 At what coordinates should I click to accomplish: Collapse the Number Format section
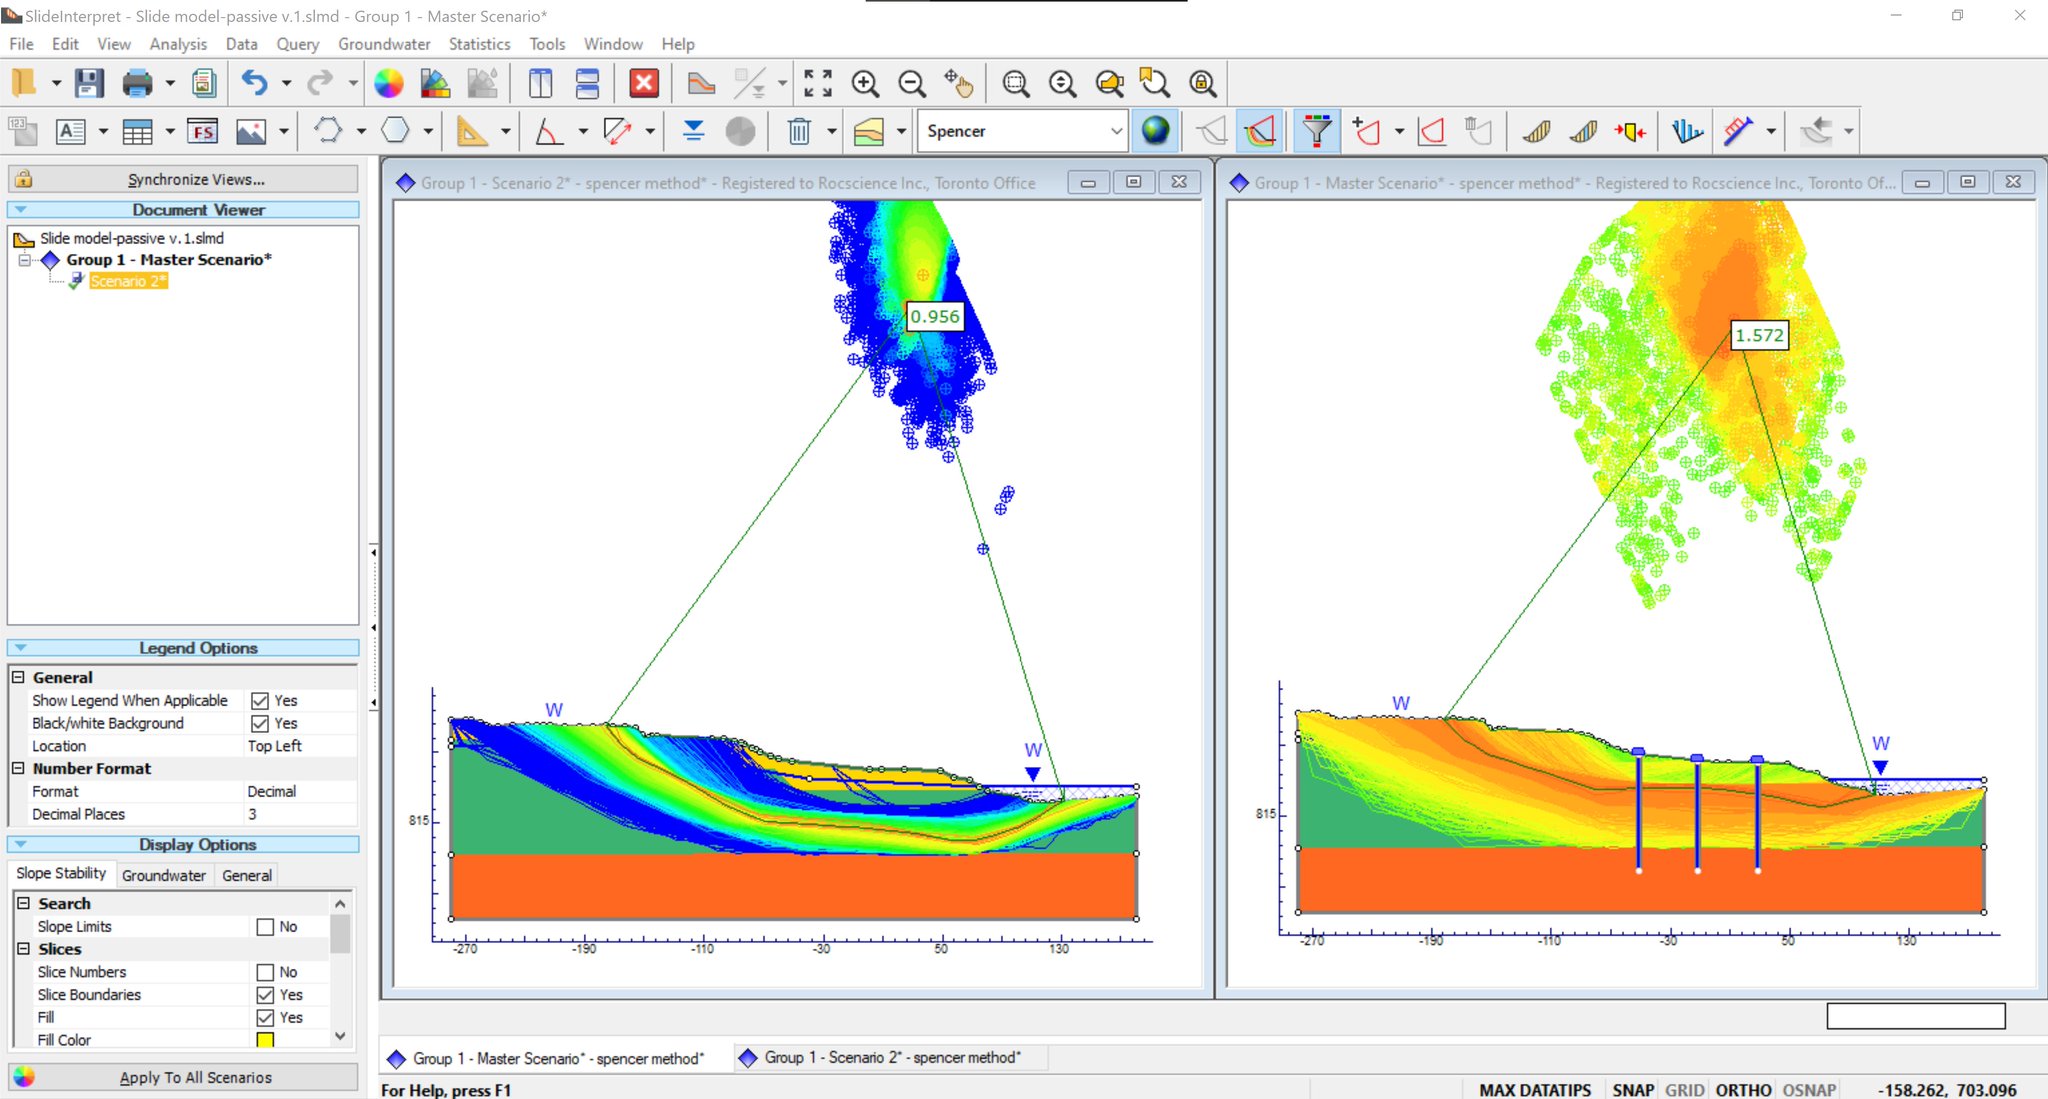(x=18, y=768)
